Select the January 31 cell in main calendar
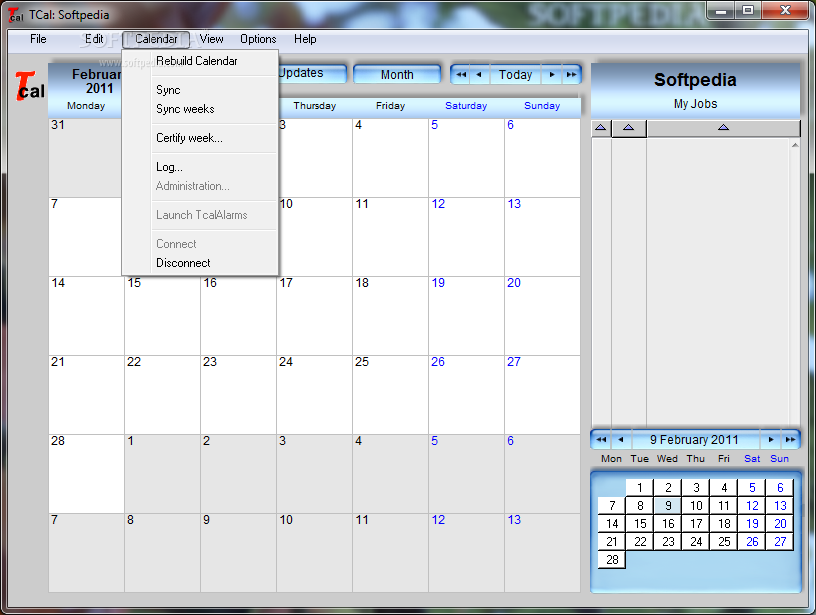 pyautogui.click(x=85, y=158)
